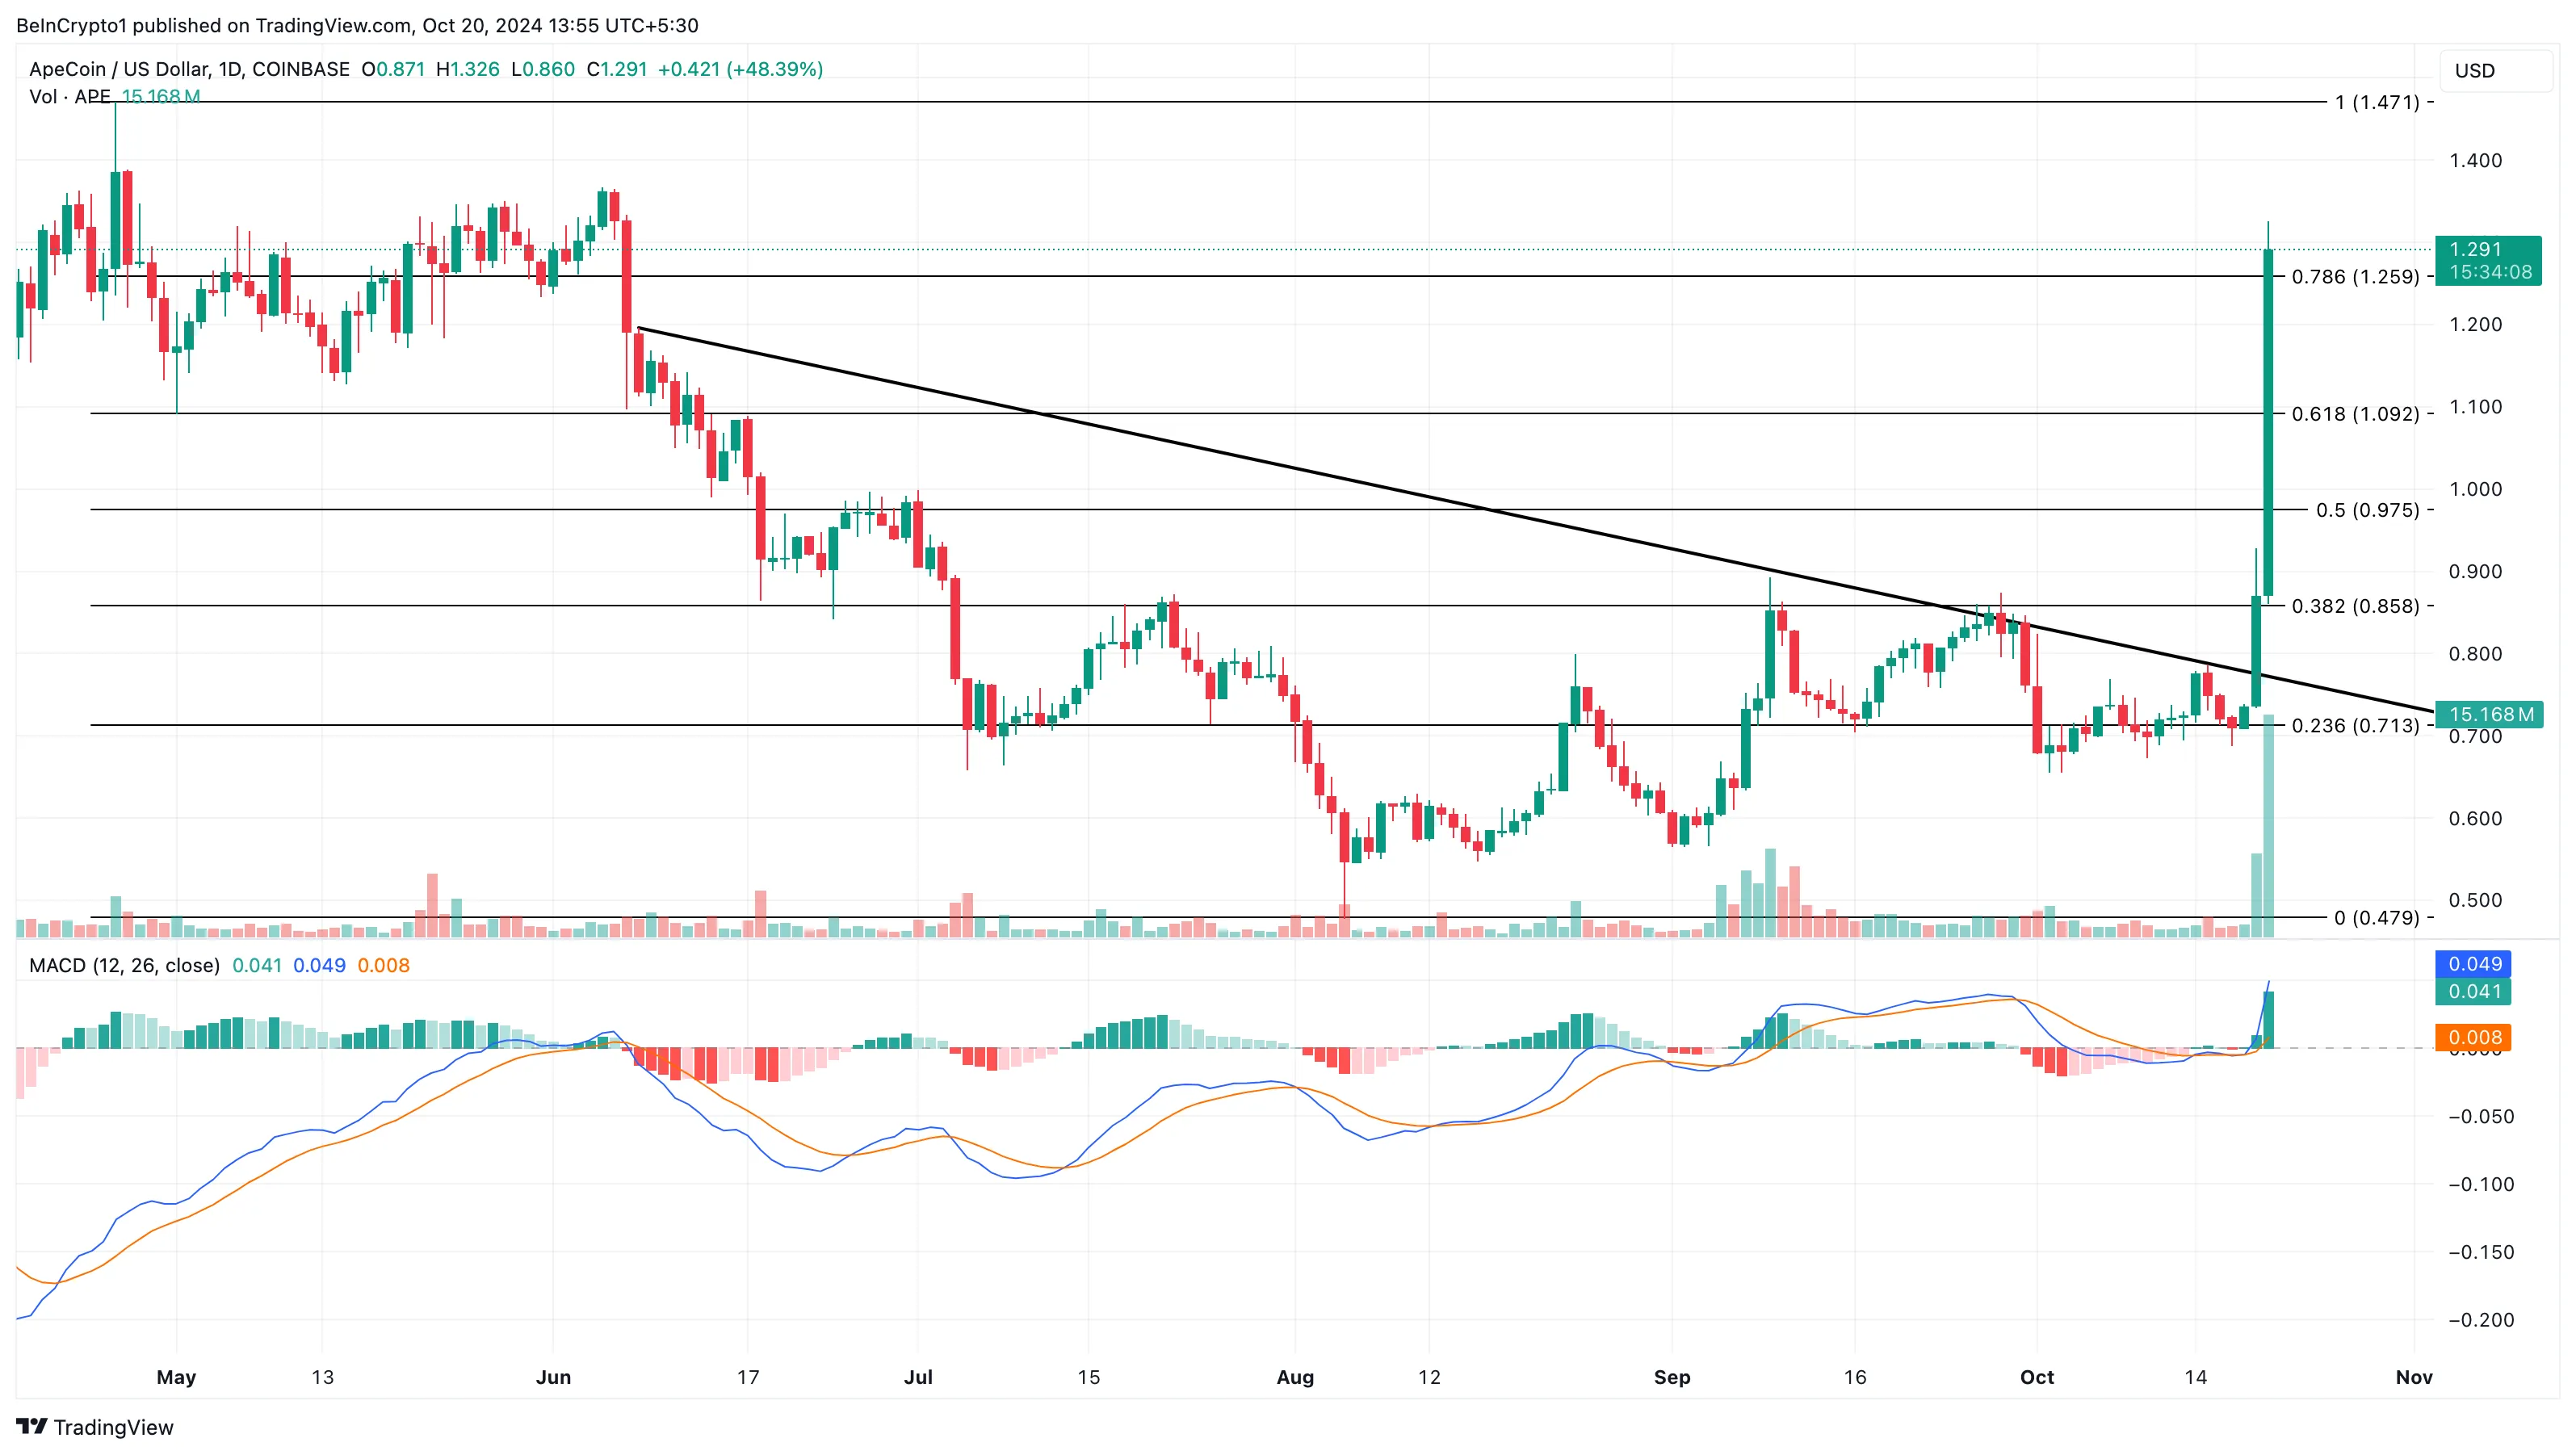This screenshot has height=1455, width=2576.
Task: Click the Sep label on the time axis
Action: pyautogui.click(x=1672, y=1377)
